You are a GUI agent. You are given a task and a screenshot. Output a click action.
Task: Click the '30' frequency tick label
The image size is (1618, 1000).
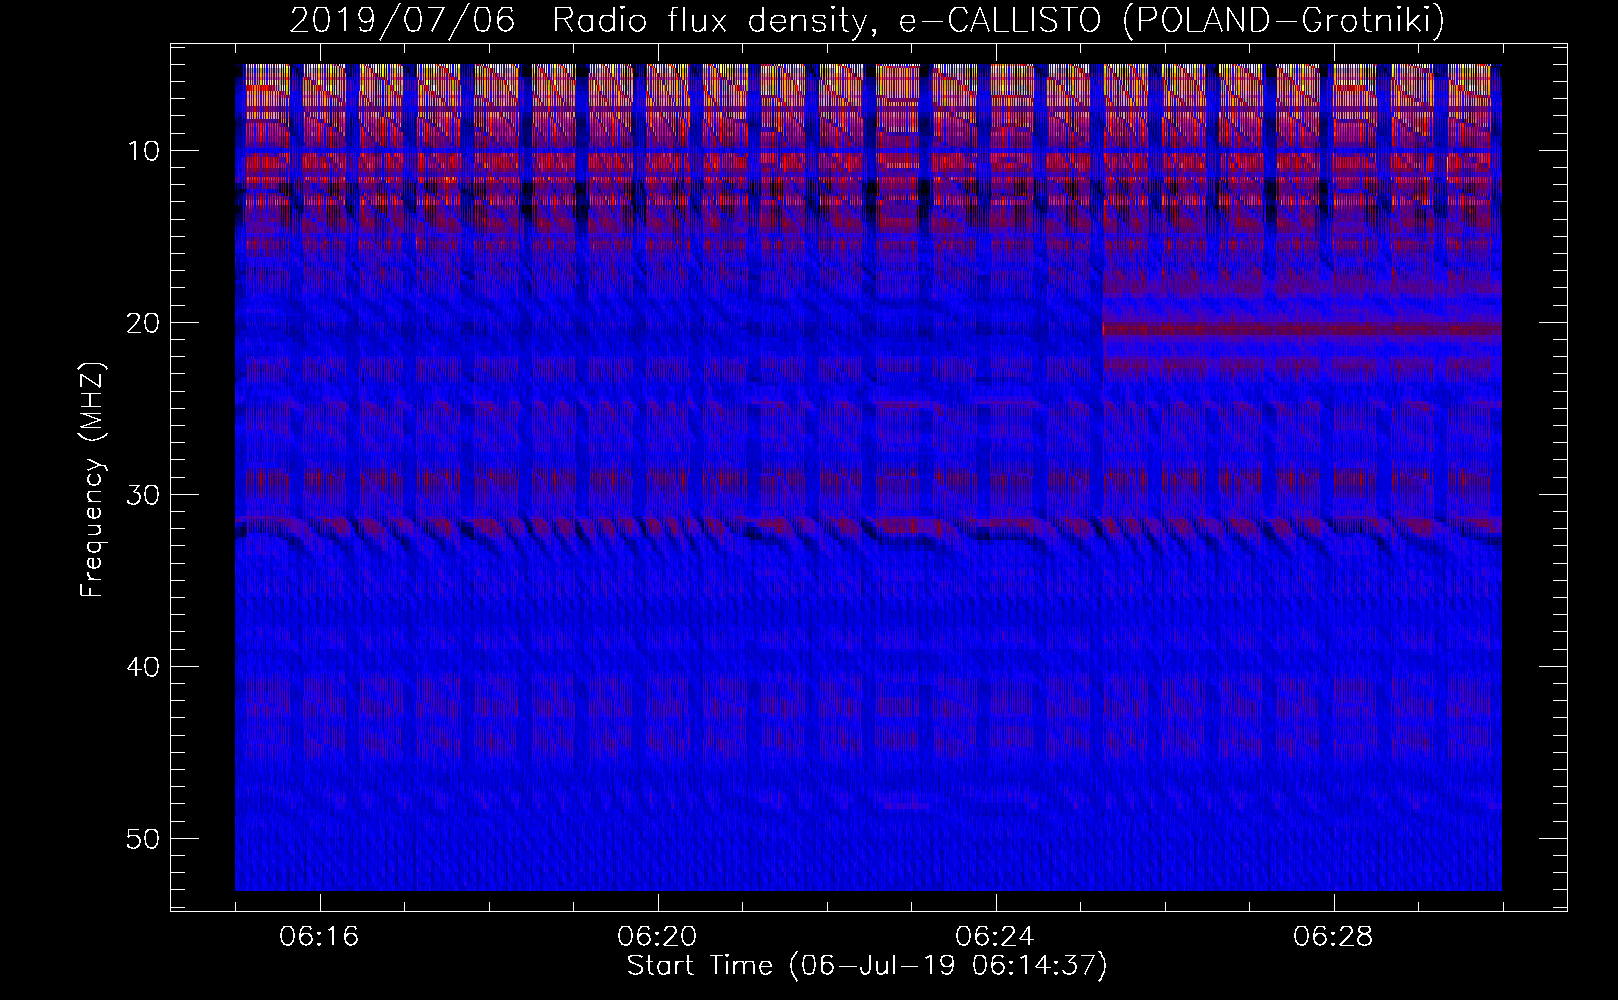click(x=144, y=494)
